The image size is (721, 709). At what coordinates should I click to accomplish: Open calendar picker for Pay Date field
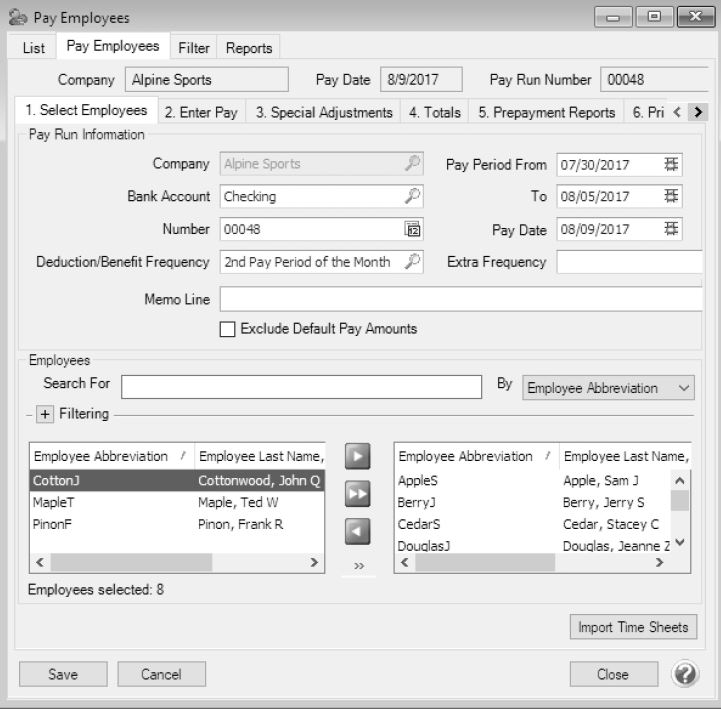point(672,229)
